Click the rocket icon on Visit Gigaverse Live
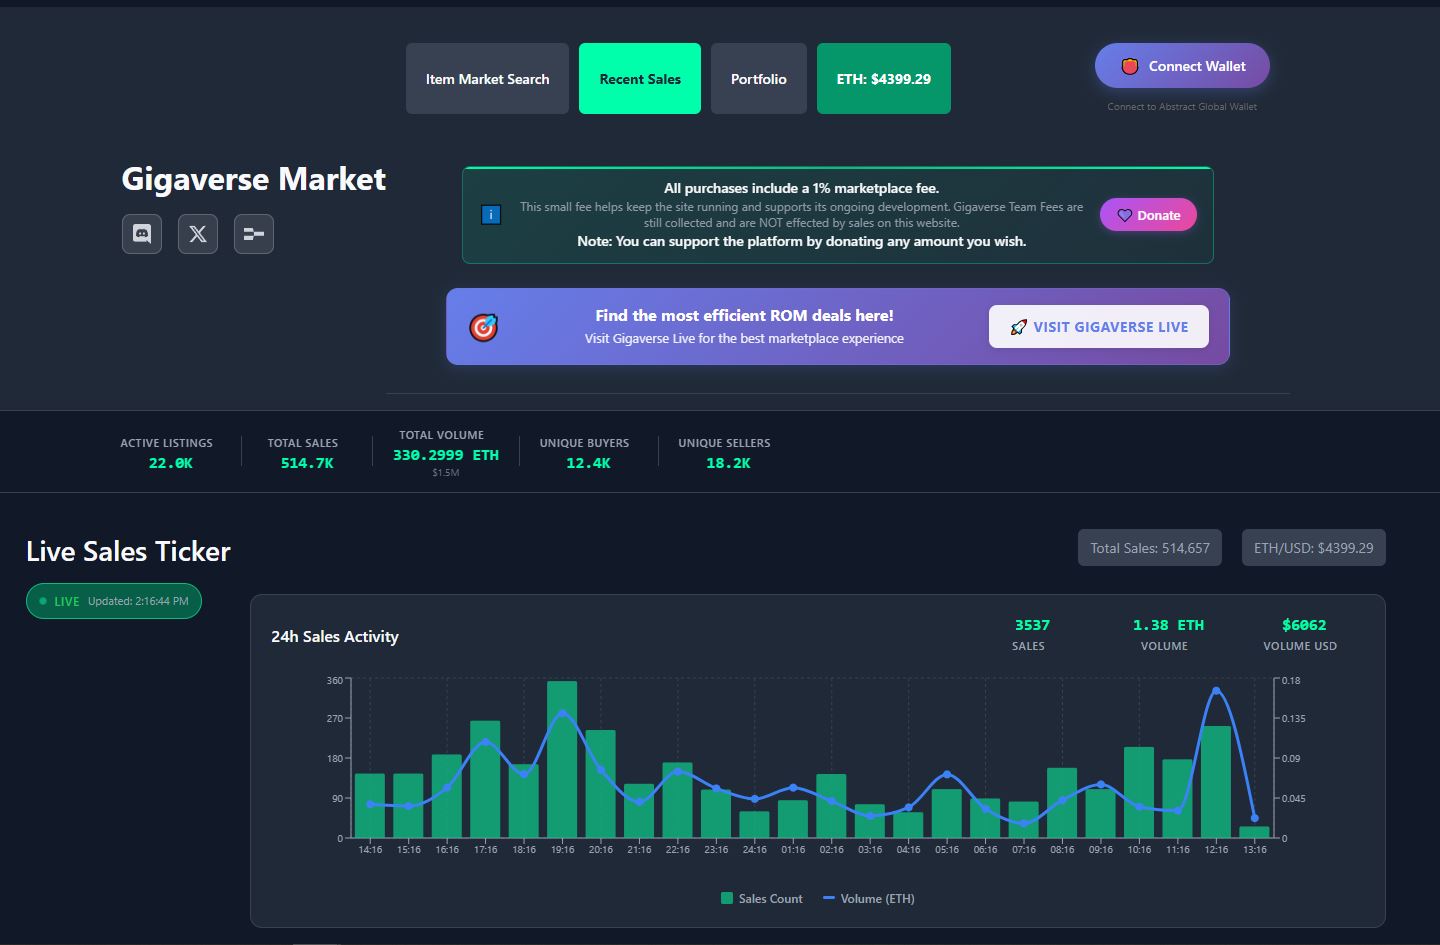This screenshot has height=945, width=1440. (x=1018, y=327)
